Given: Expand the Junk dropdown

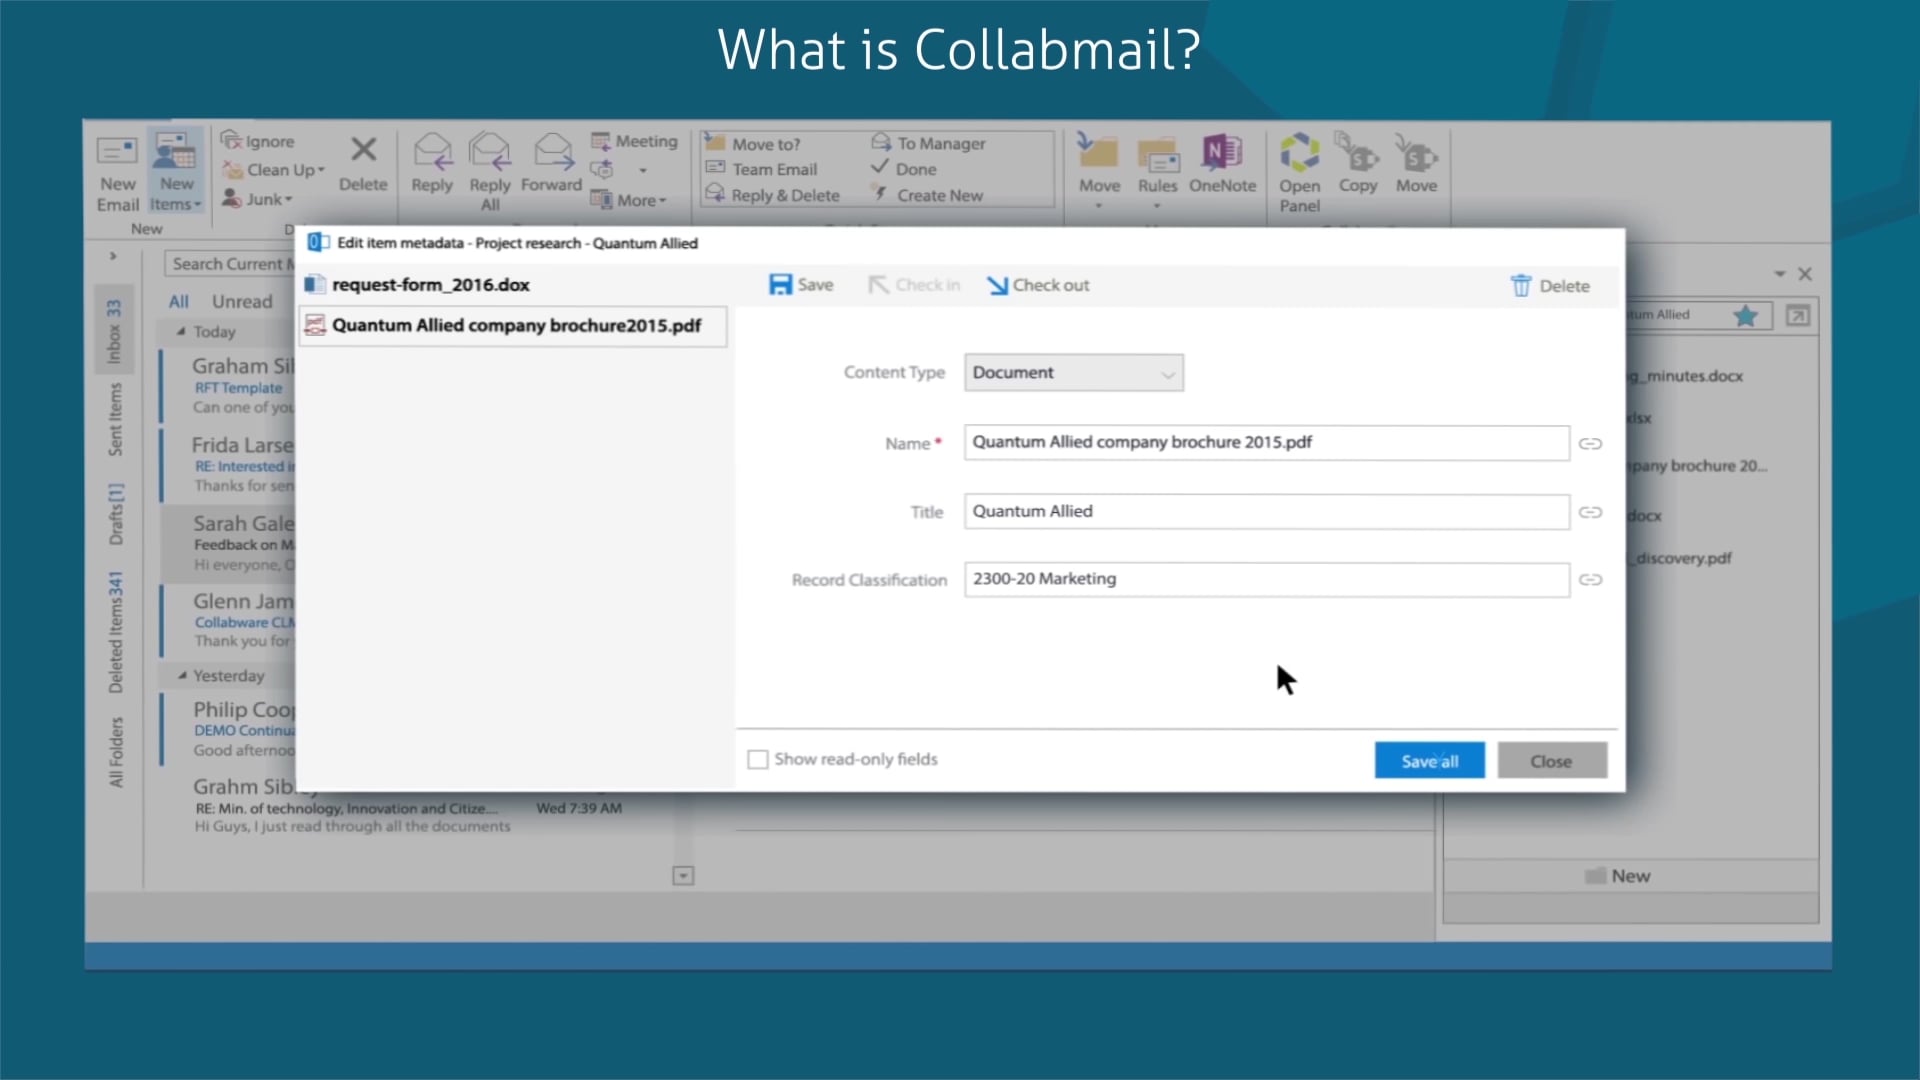Looking at the screenshot, I should click(x=289, y=200).
